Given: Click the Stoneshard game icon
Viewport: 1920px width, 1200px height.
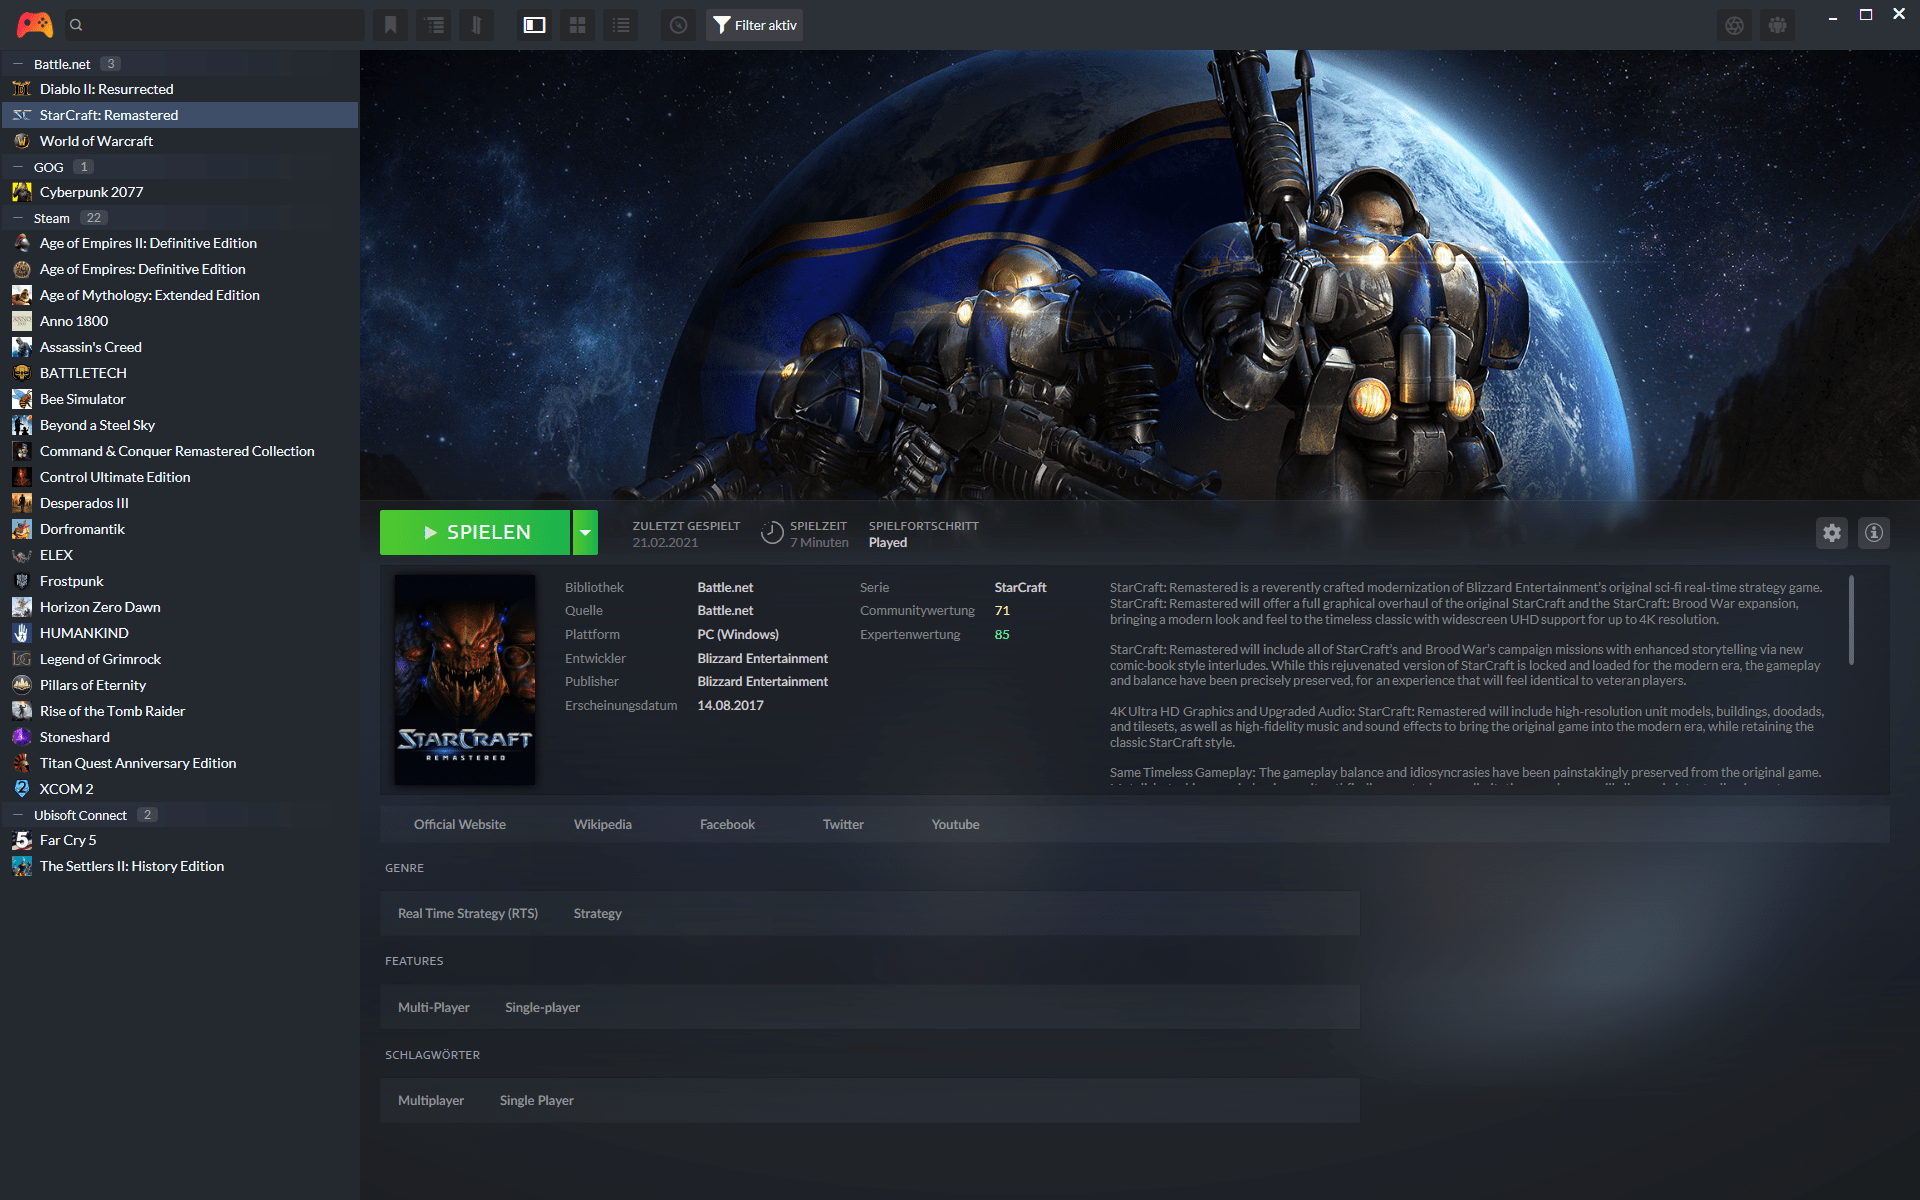Looking at the screenshot, I should 22,737.
